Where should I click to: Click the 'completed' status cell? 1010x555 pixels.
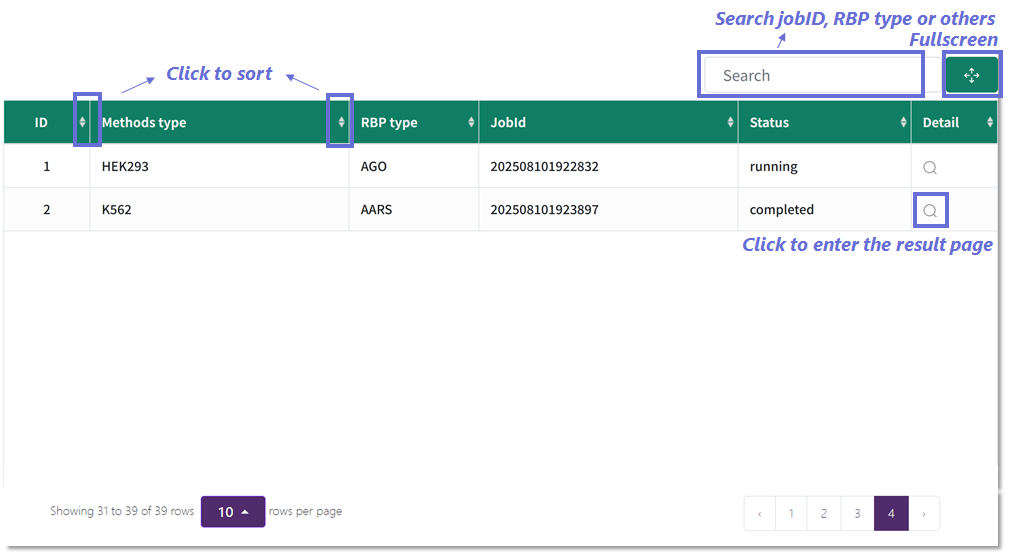pos(782,210)
